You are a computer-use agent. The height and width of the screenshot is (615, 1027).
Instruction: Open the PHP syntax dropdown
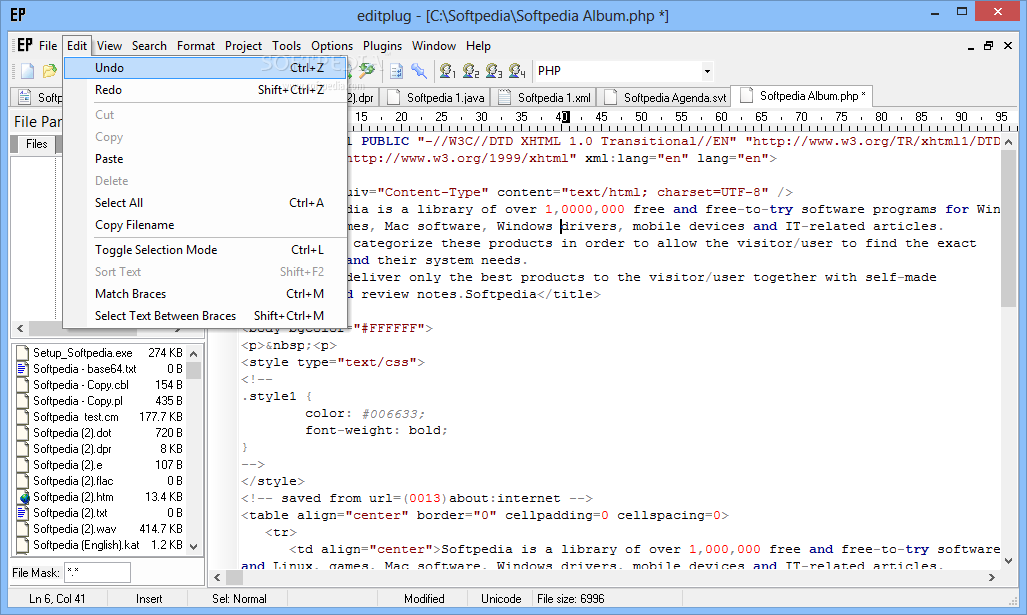coord(707,71)
